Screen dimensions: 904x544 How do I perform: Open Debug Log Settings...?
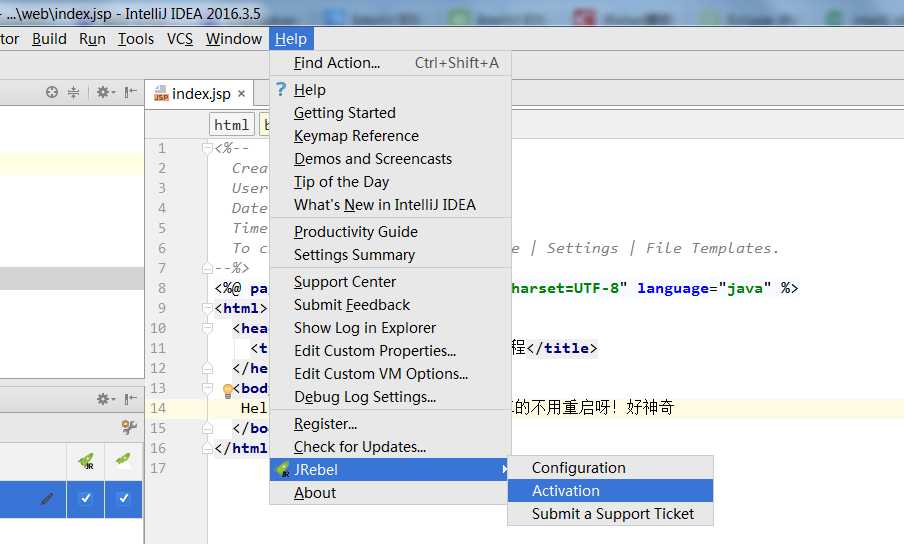[x=390, y=397]
